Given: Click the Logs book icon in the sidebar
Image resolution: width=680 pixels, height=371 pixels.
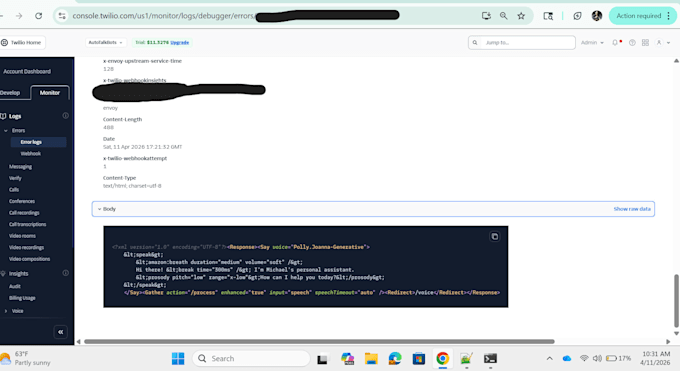Looking at the screenshot, I should 3,116.
